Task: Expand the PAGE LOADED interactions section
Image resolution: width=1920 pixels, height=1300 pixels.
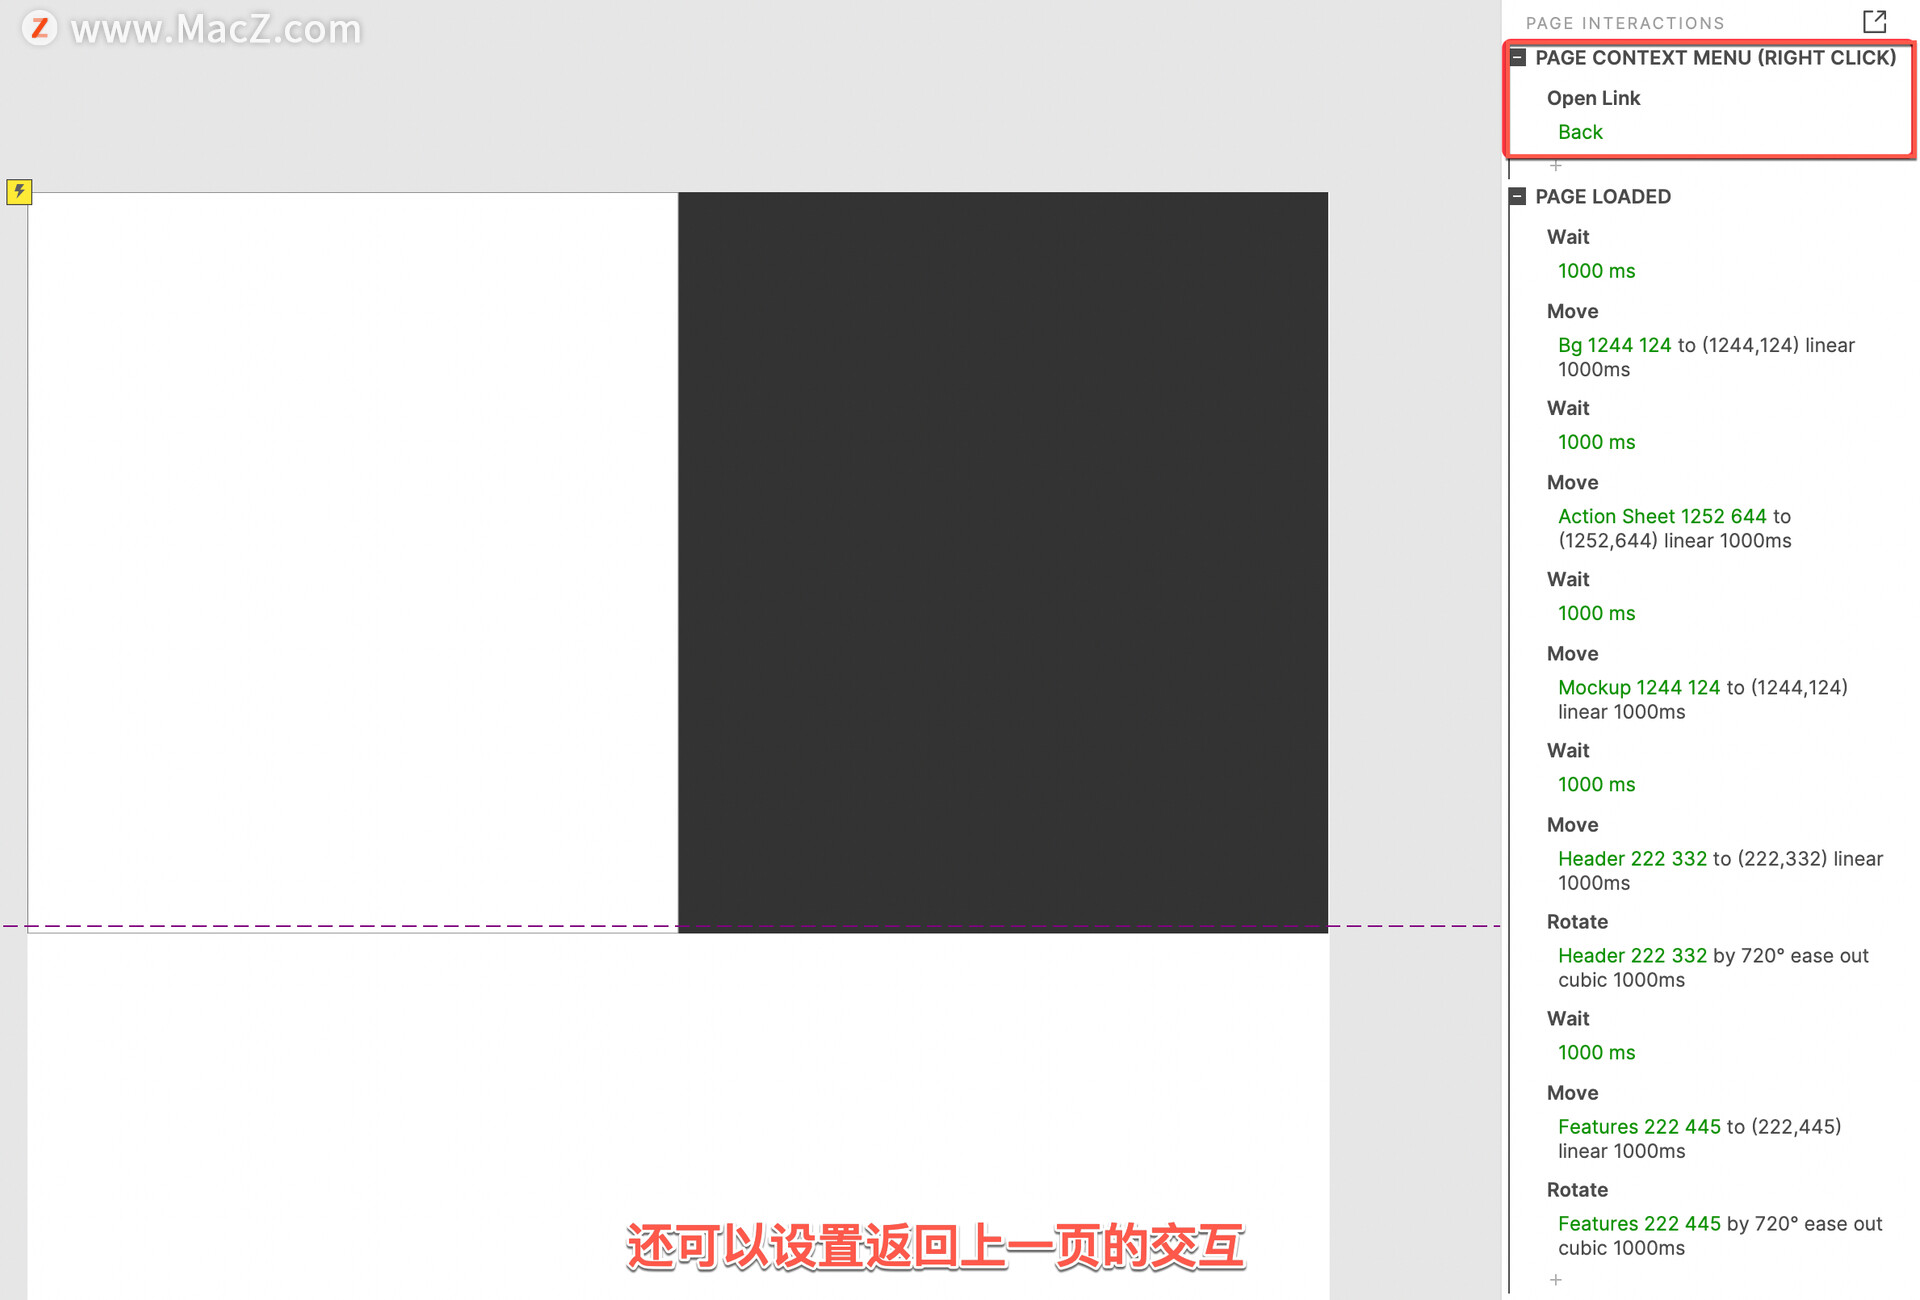Action: coord(1520,196)
